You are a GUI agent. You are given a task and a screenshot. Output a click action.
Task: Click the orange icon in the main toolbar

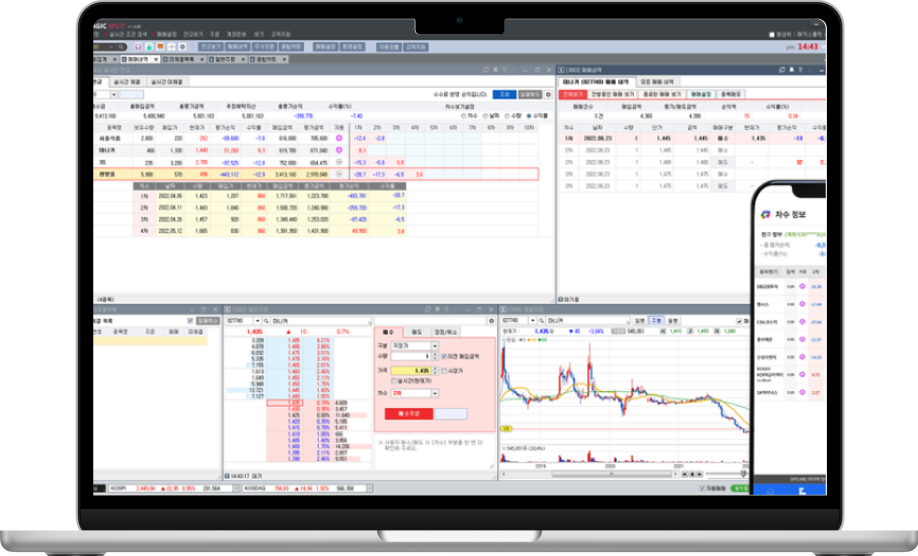click(160, 47)
